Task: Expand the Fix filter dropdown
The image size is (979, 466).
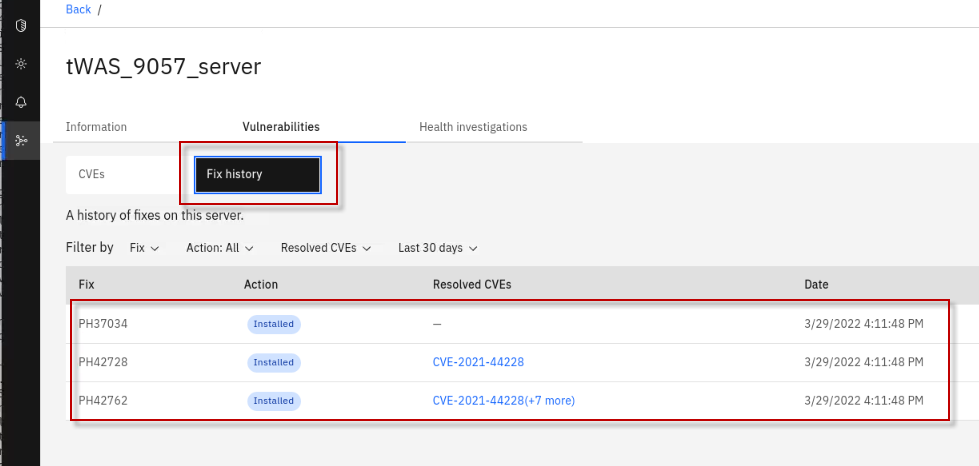Action: (x=144, y=247)
